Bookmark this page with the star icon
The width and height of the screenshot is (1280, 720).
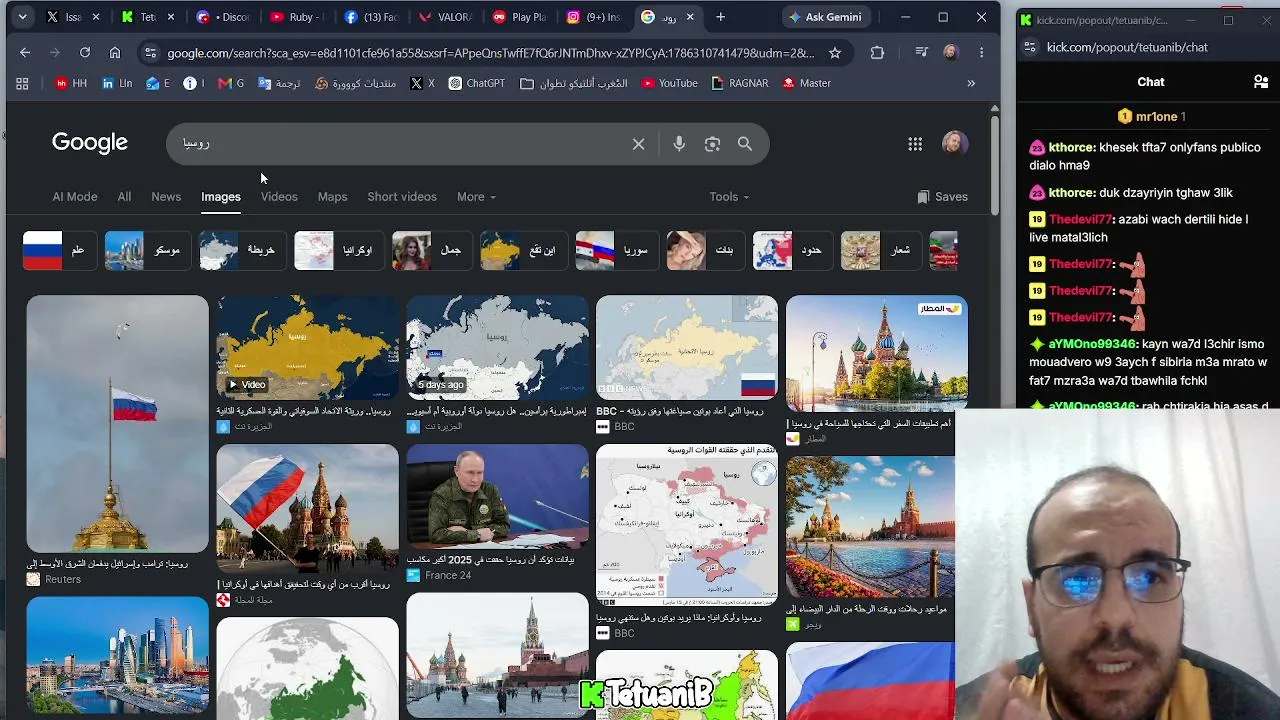835,53
